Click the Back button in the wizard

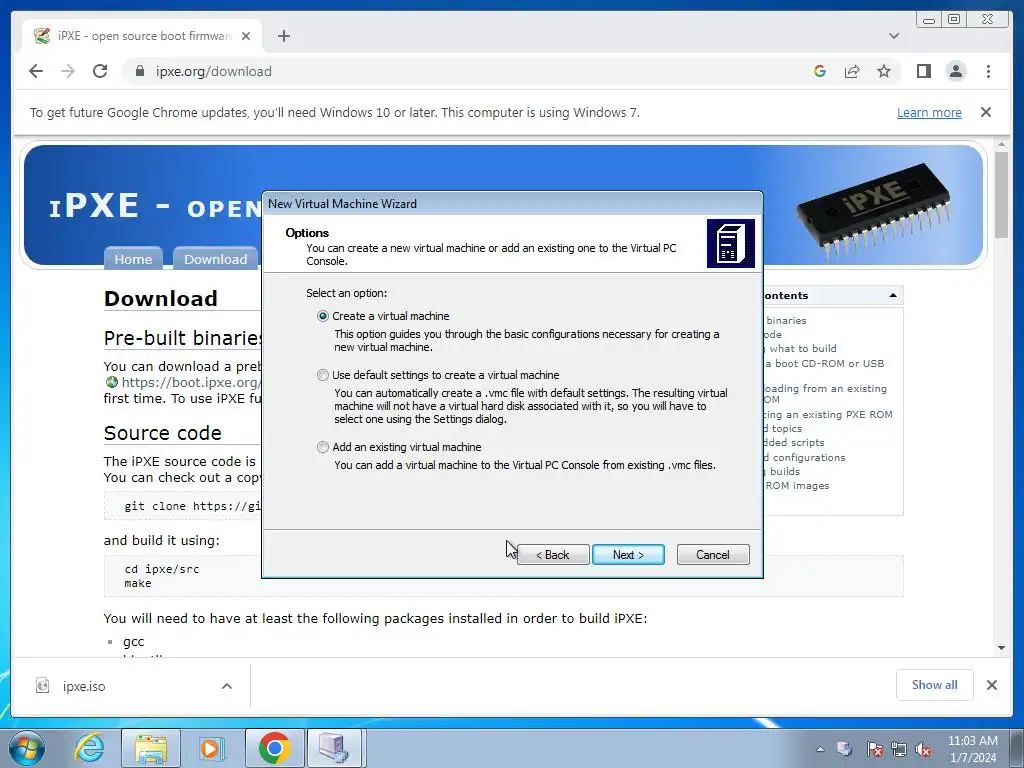tap(552, 554)
